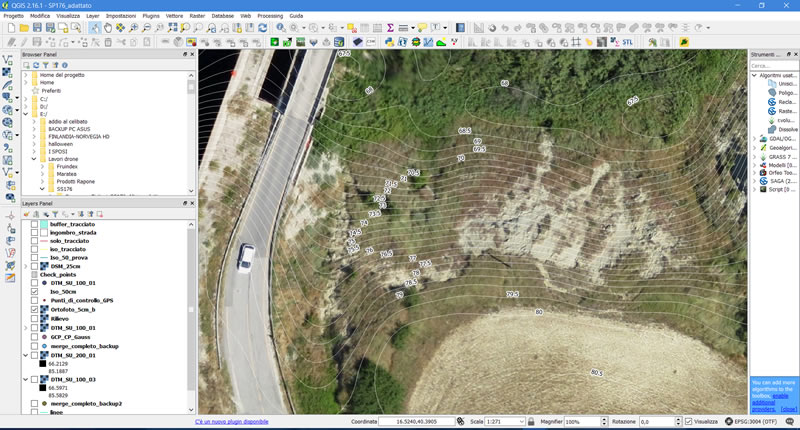Click the cyan swatch of buffer_tracciato
Image resolution: width=800 pixels, height=430 pixels.
44,224
